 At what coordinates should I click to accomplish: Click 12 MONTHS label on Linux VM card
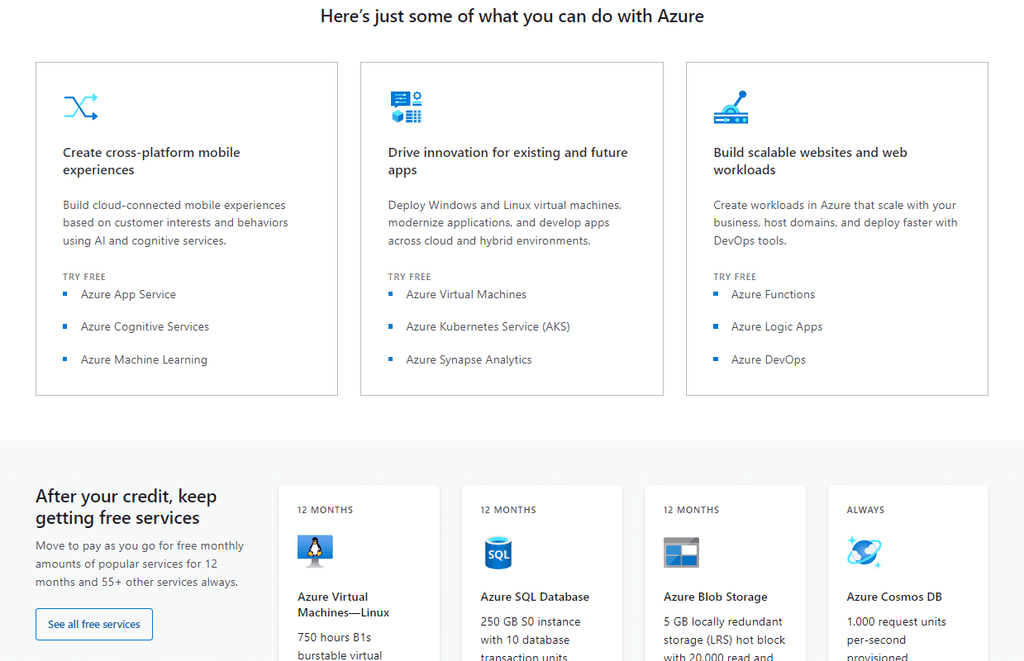(x=325, y=510)
